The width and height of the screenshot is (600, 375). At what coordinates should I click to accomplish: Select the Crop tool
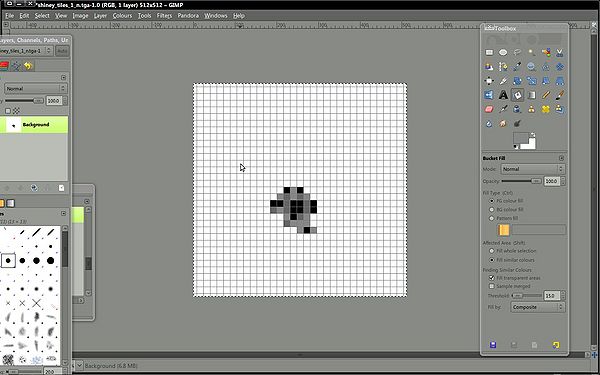click(x=503, y=81)
